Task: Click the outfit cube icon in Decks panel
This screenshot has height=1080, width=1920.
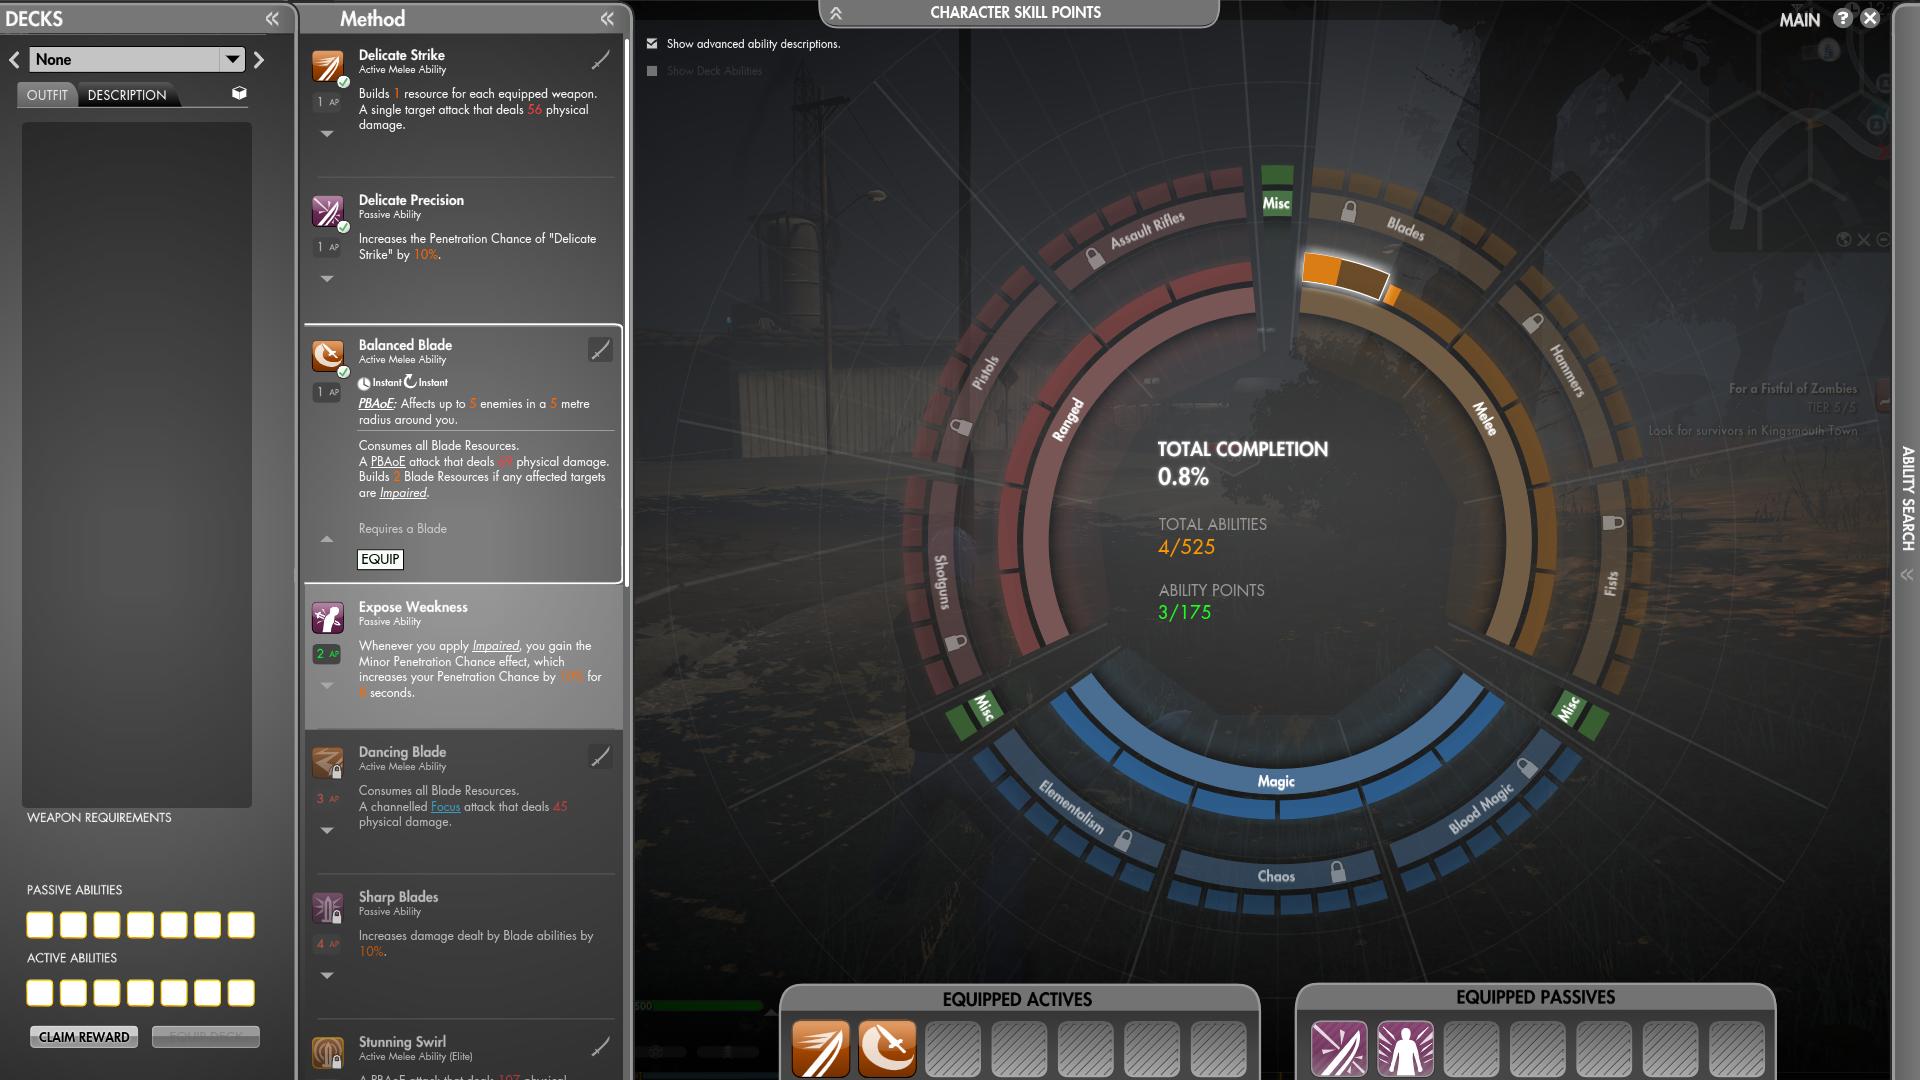Action: pyautogui.click(x=239, y=93)
